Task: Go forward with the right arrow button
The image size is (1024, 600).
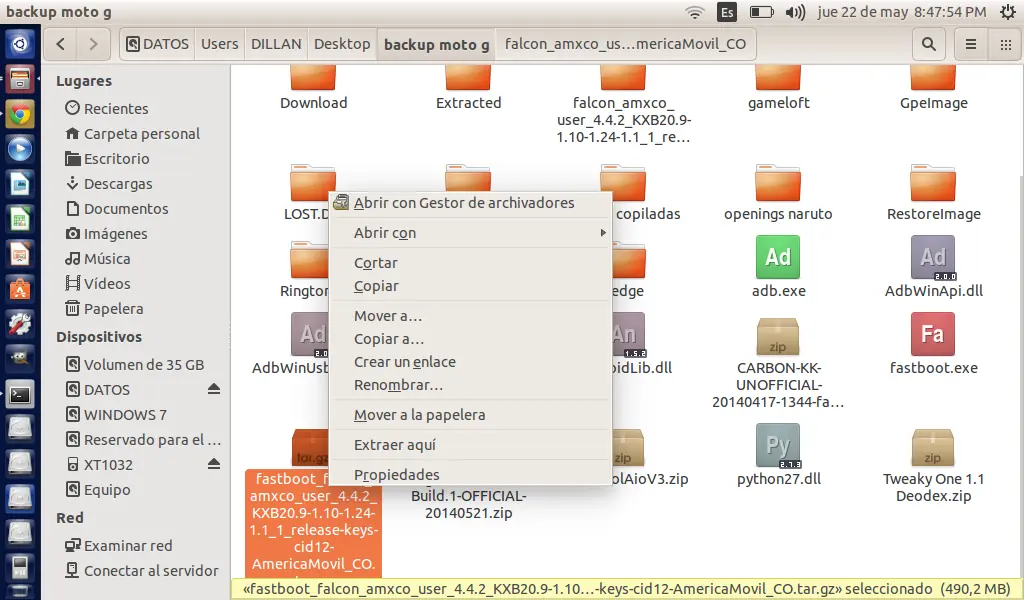Action: click(93, 44)
